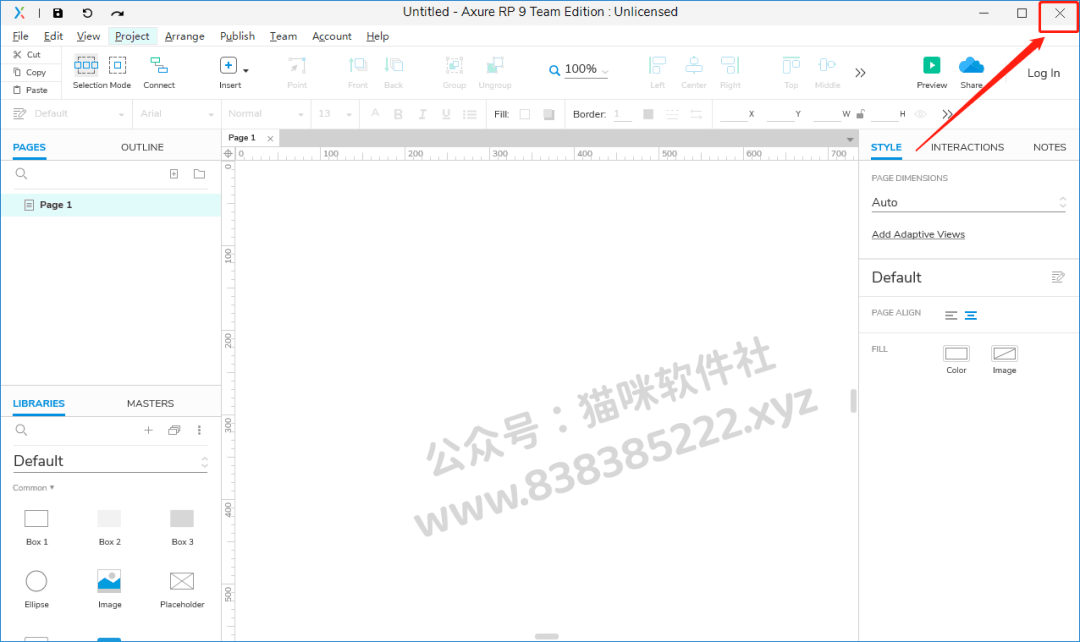Expand more main toolbar items
Image resolution: width=1080 pixels, height=642 pixels.
pos(860,72)
